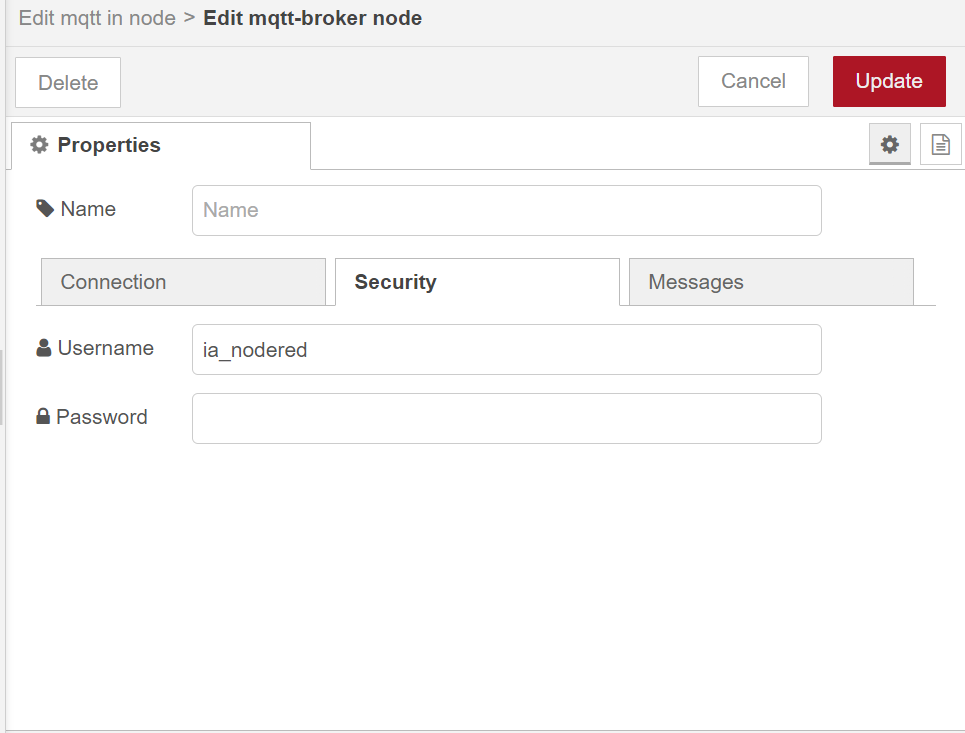Click the 'Edit mqtt-broker node' title
965x733 pixels.
click(312, 18)
